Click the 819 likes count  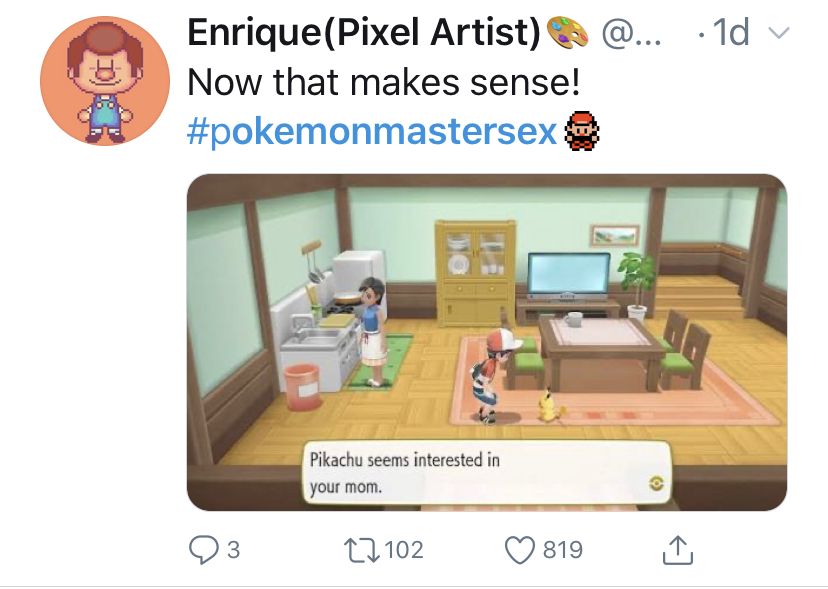[563, 550]
